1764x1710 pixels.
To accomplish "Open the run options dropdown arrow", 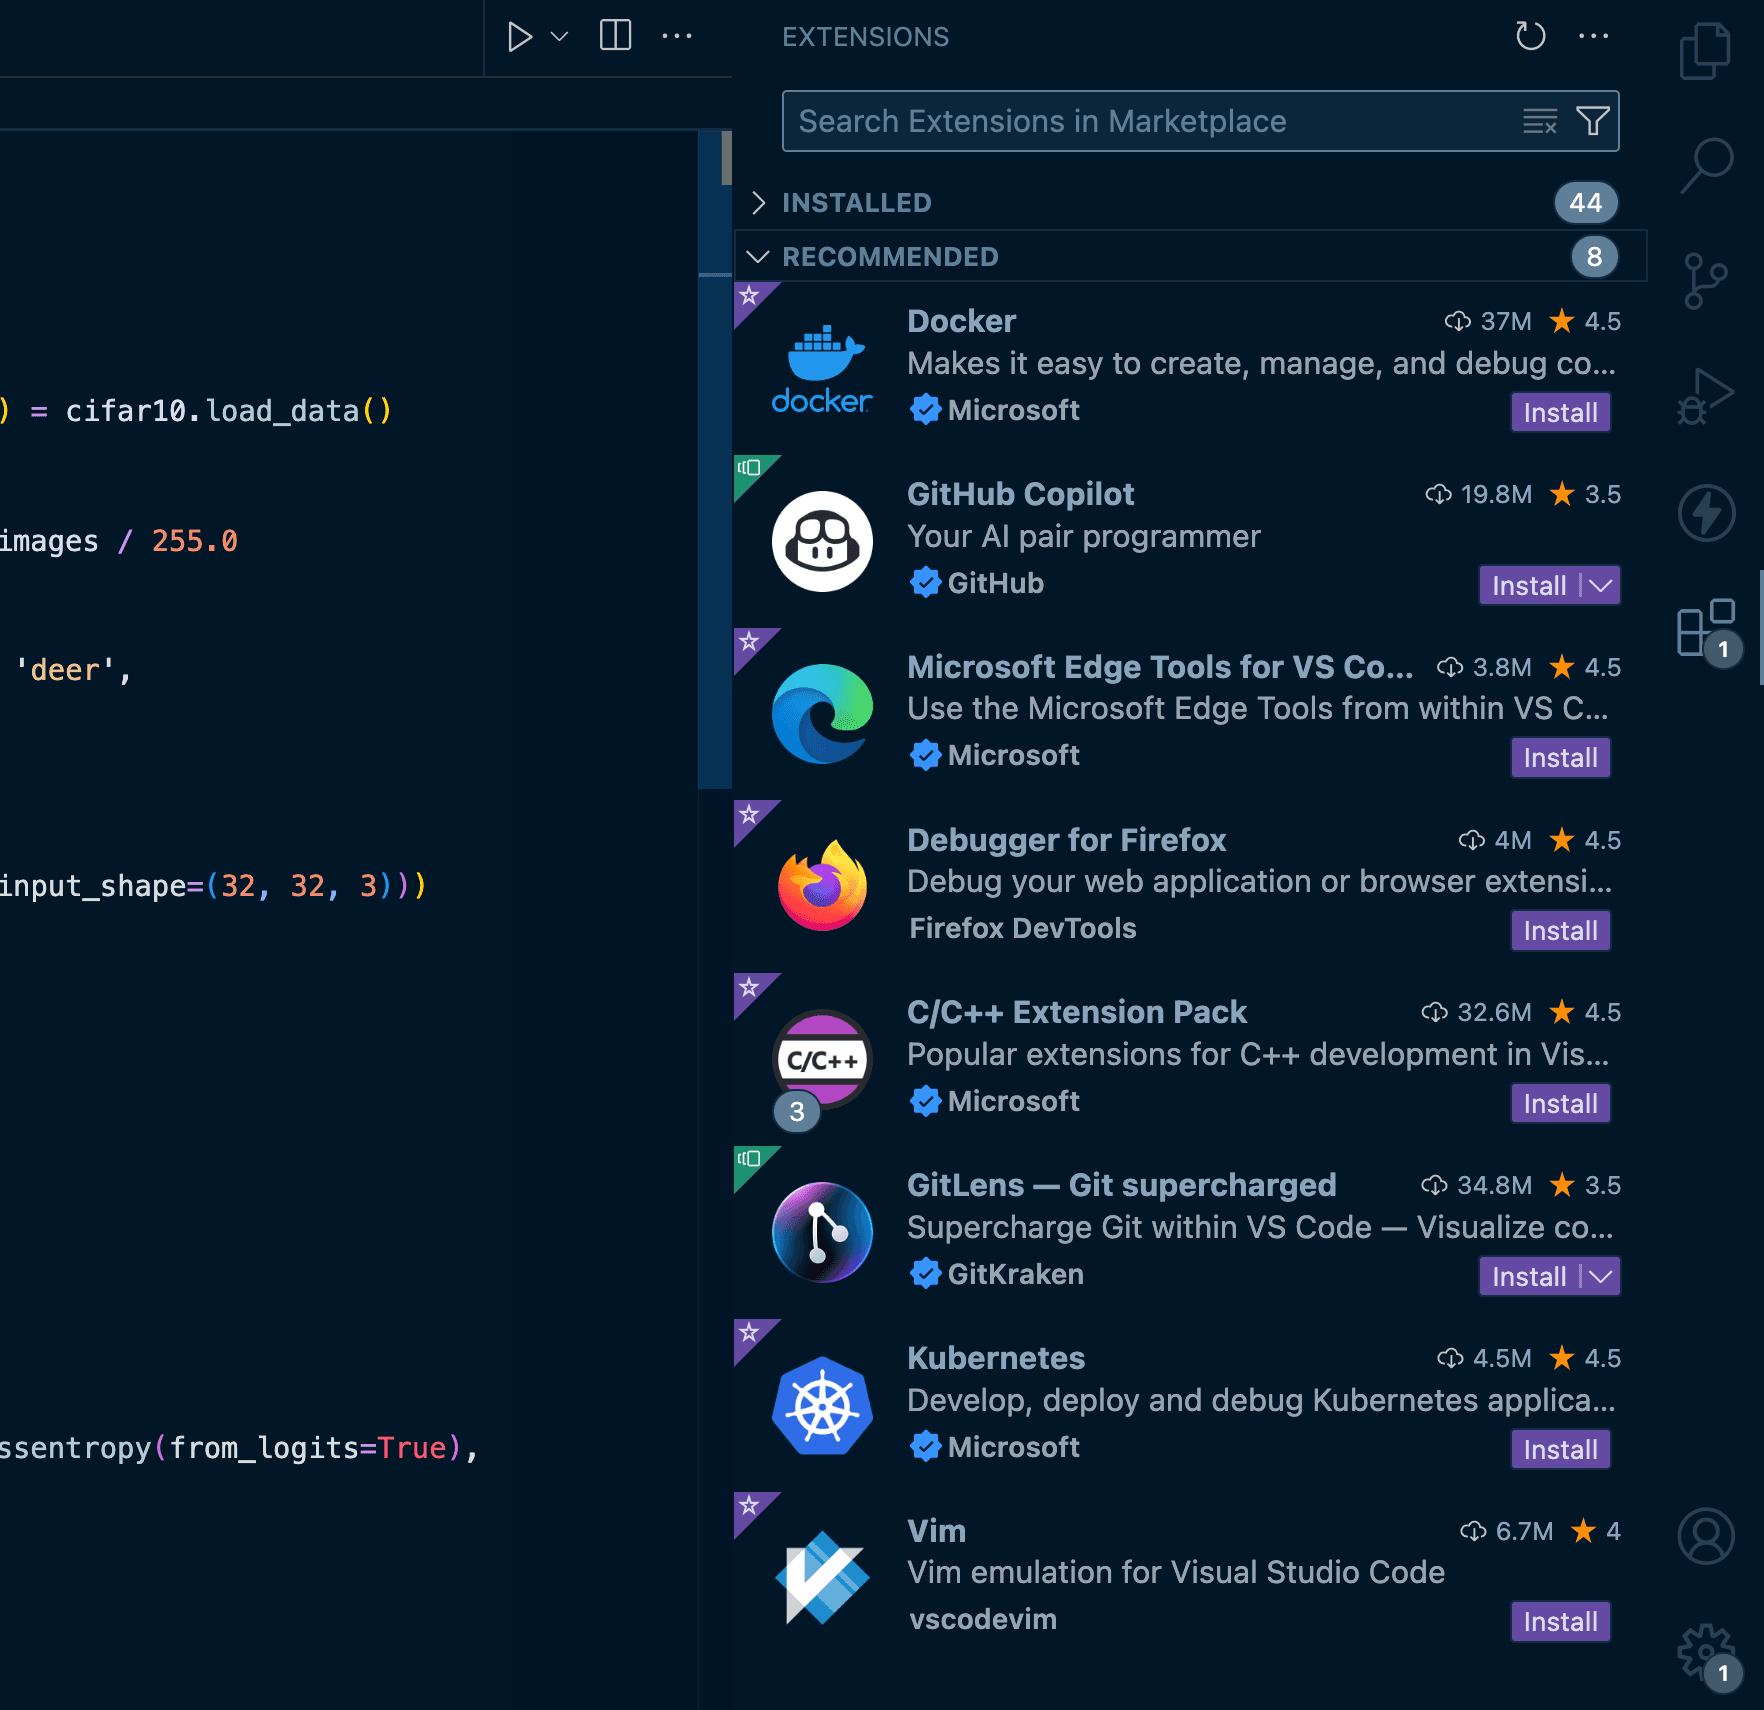I will pos(560,37).
